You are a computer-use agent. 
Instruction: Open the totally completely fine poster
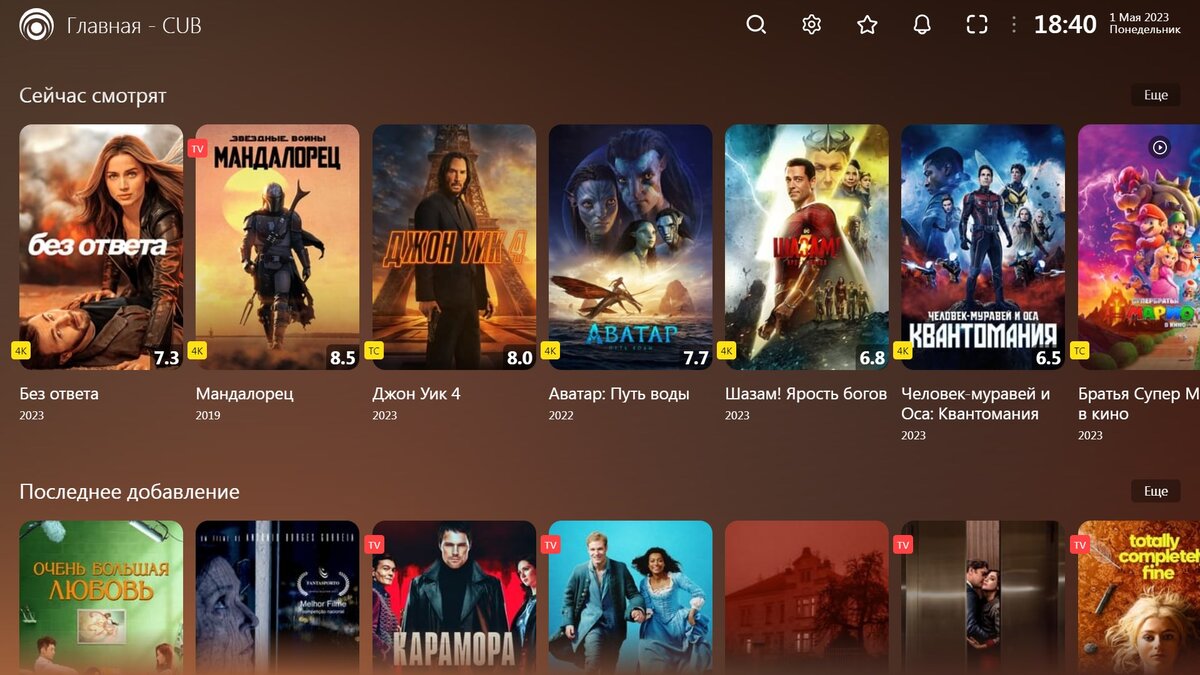click(1139, 597)
